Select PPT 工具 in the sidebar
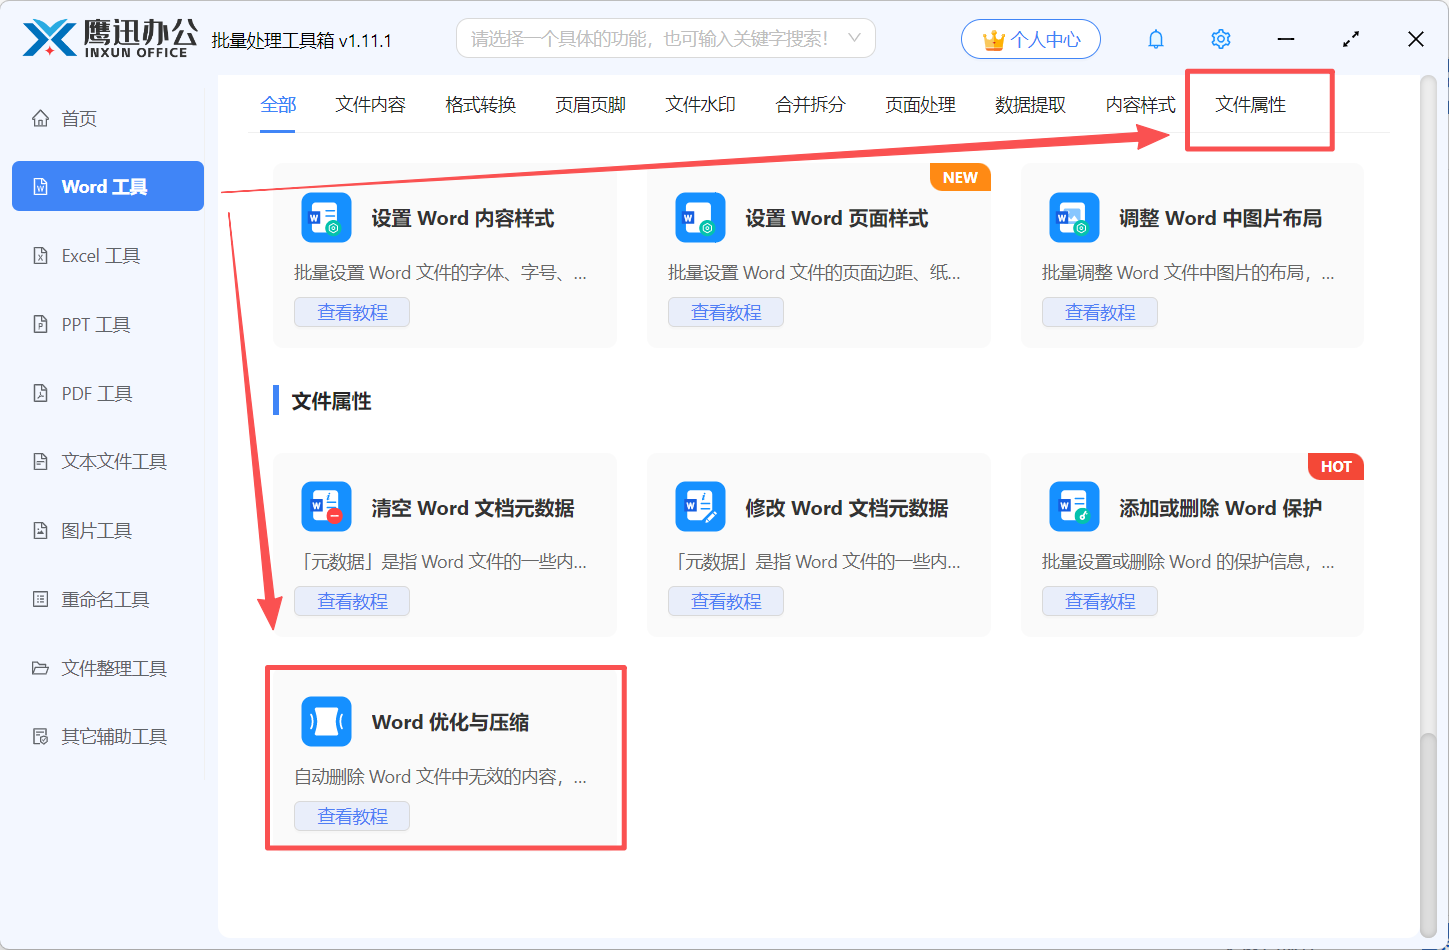The width and height of the screenshot is (1449, 950). point(108,324)
